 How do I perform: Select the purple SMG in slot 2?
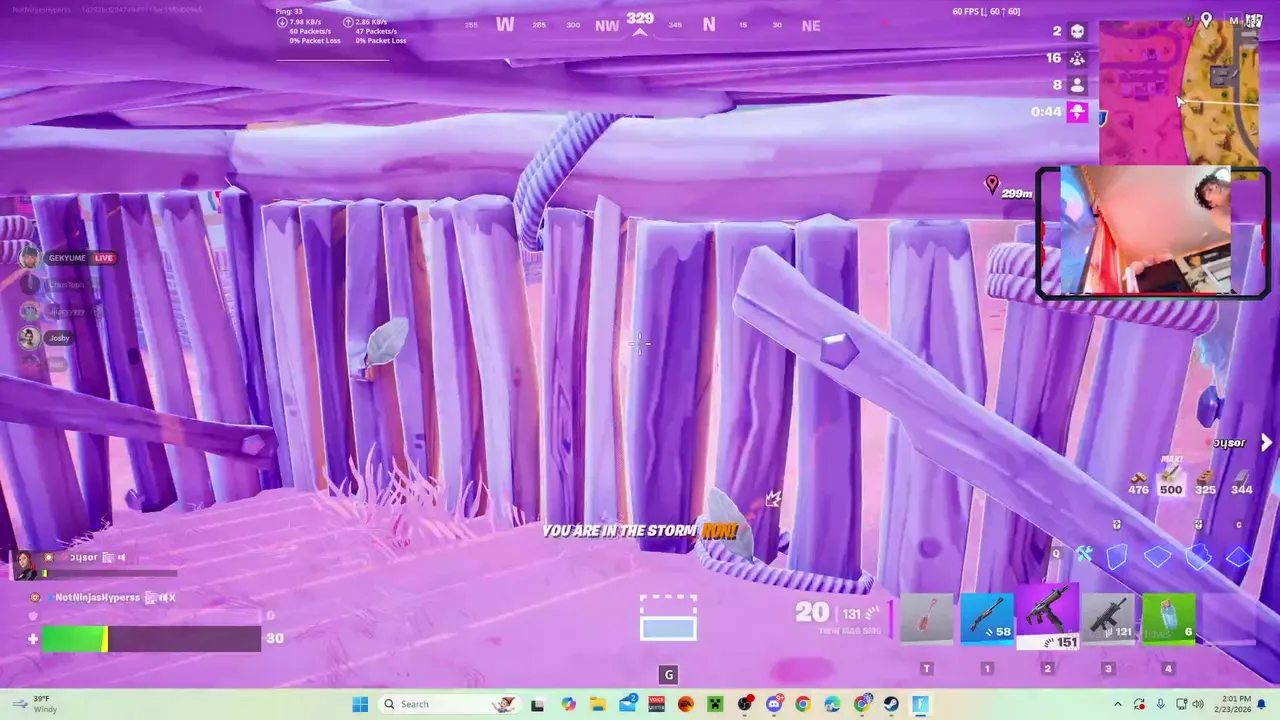pyautogui.click(x=1048, y=616)
